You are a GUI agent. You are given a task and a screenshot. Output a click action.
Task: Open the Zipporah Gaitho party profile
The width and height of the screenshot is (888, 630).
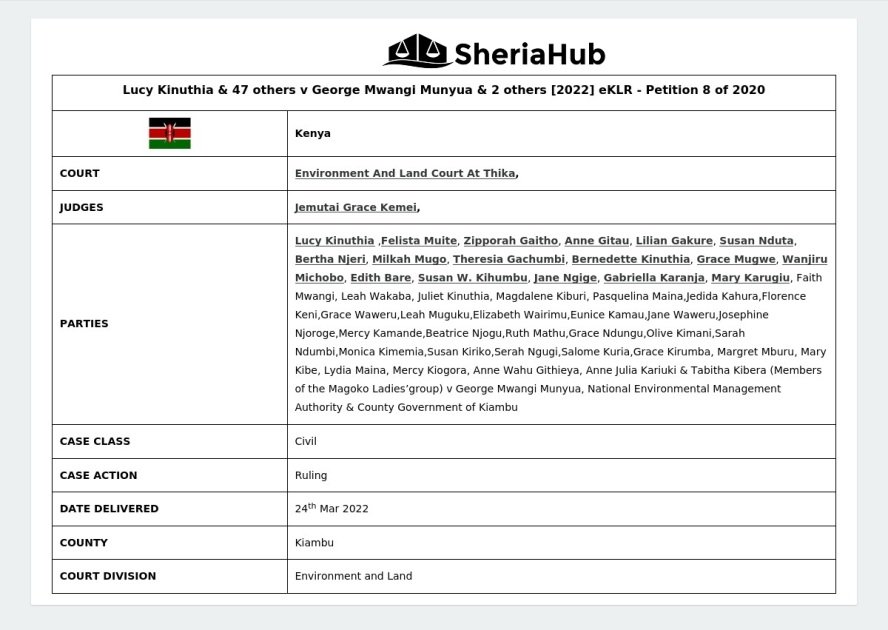coord(509,240)
